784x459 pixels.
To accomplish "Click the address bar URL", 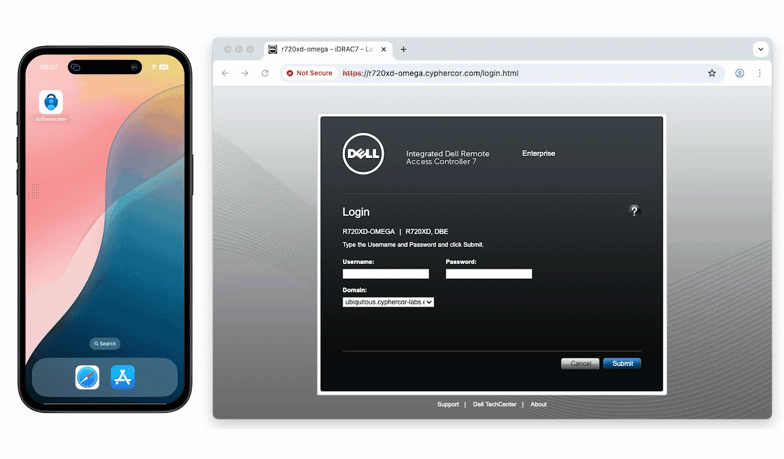I will click(430, 73).
